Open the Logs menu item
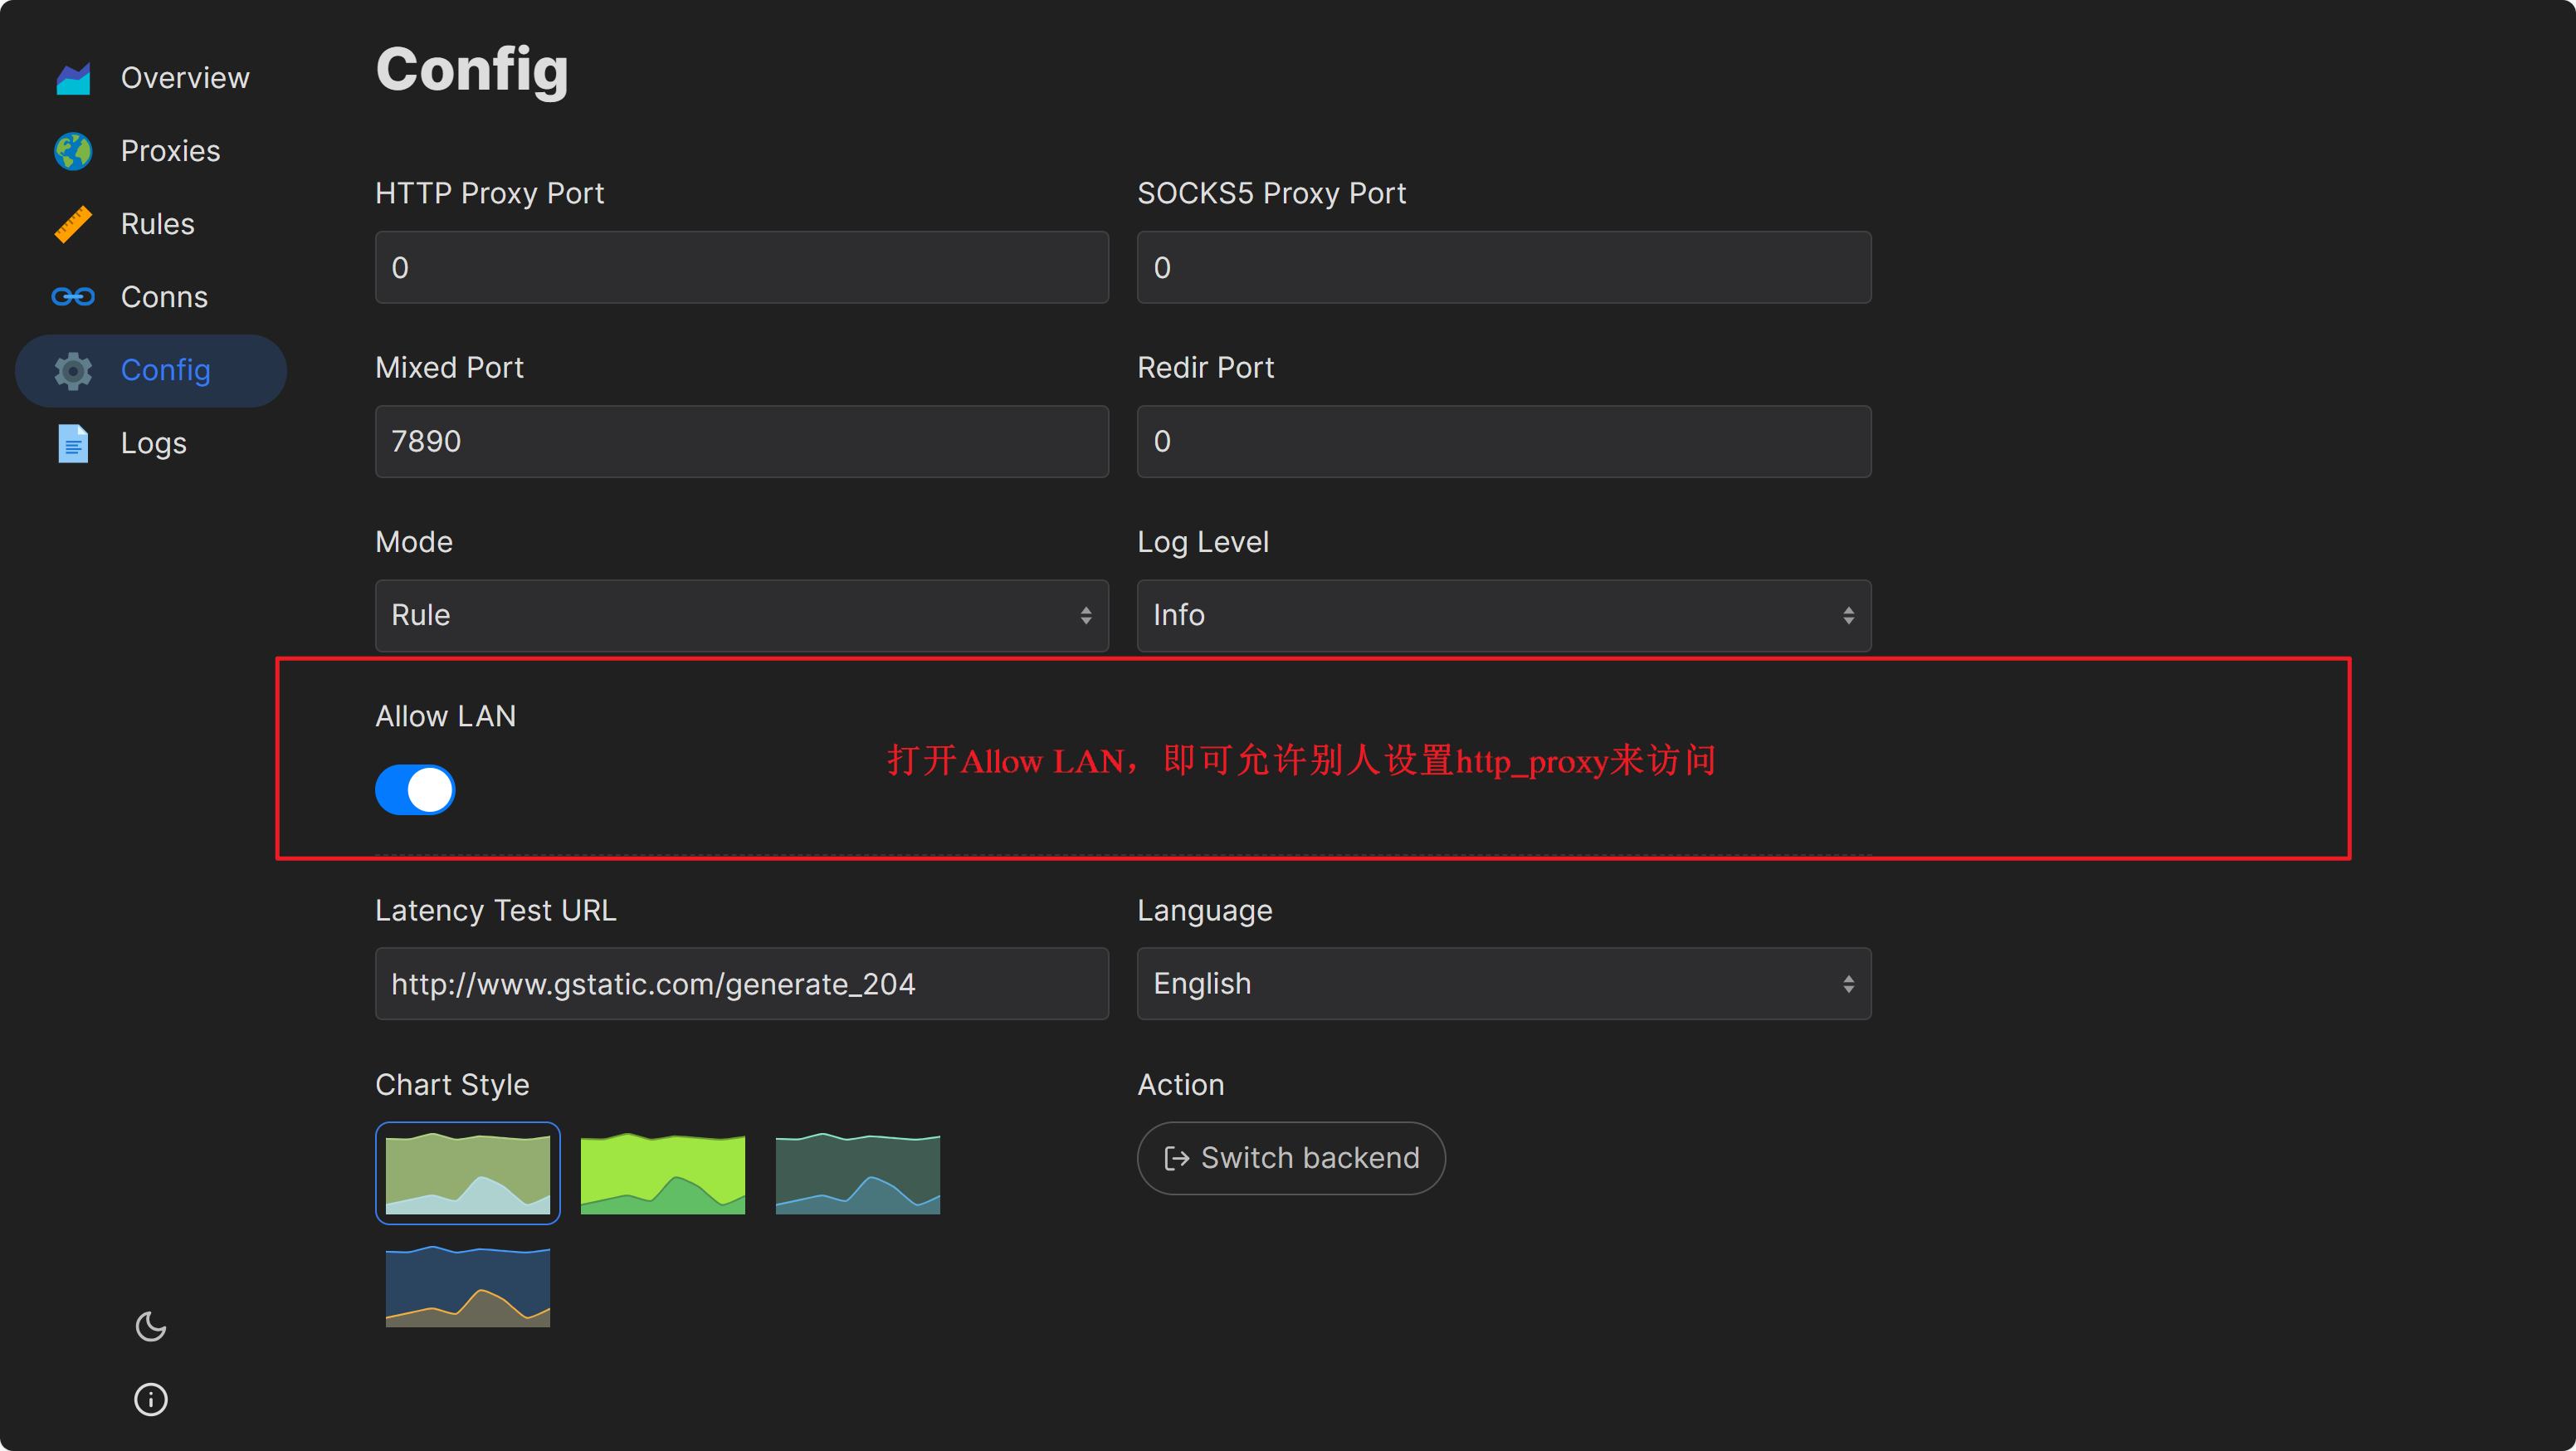 click(153, 443)
